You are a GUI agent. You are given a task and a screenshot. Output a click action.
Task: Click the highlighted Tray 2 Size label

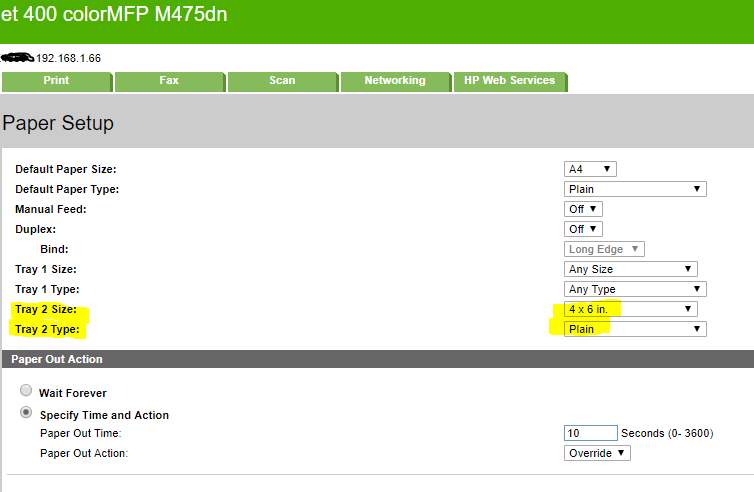pos(46,309)
